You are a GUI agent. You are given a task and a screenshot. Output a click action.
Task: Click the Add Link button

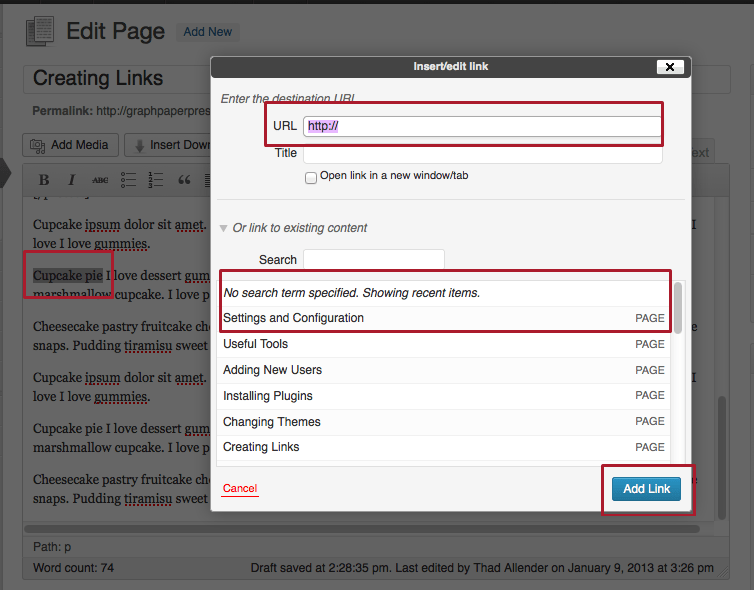[646, 489]
